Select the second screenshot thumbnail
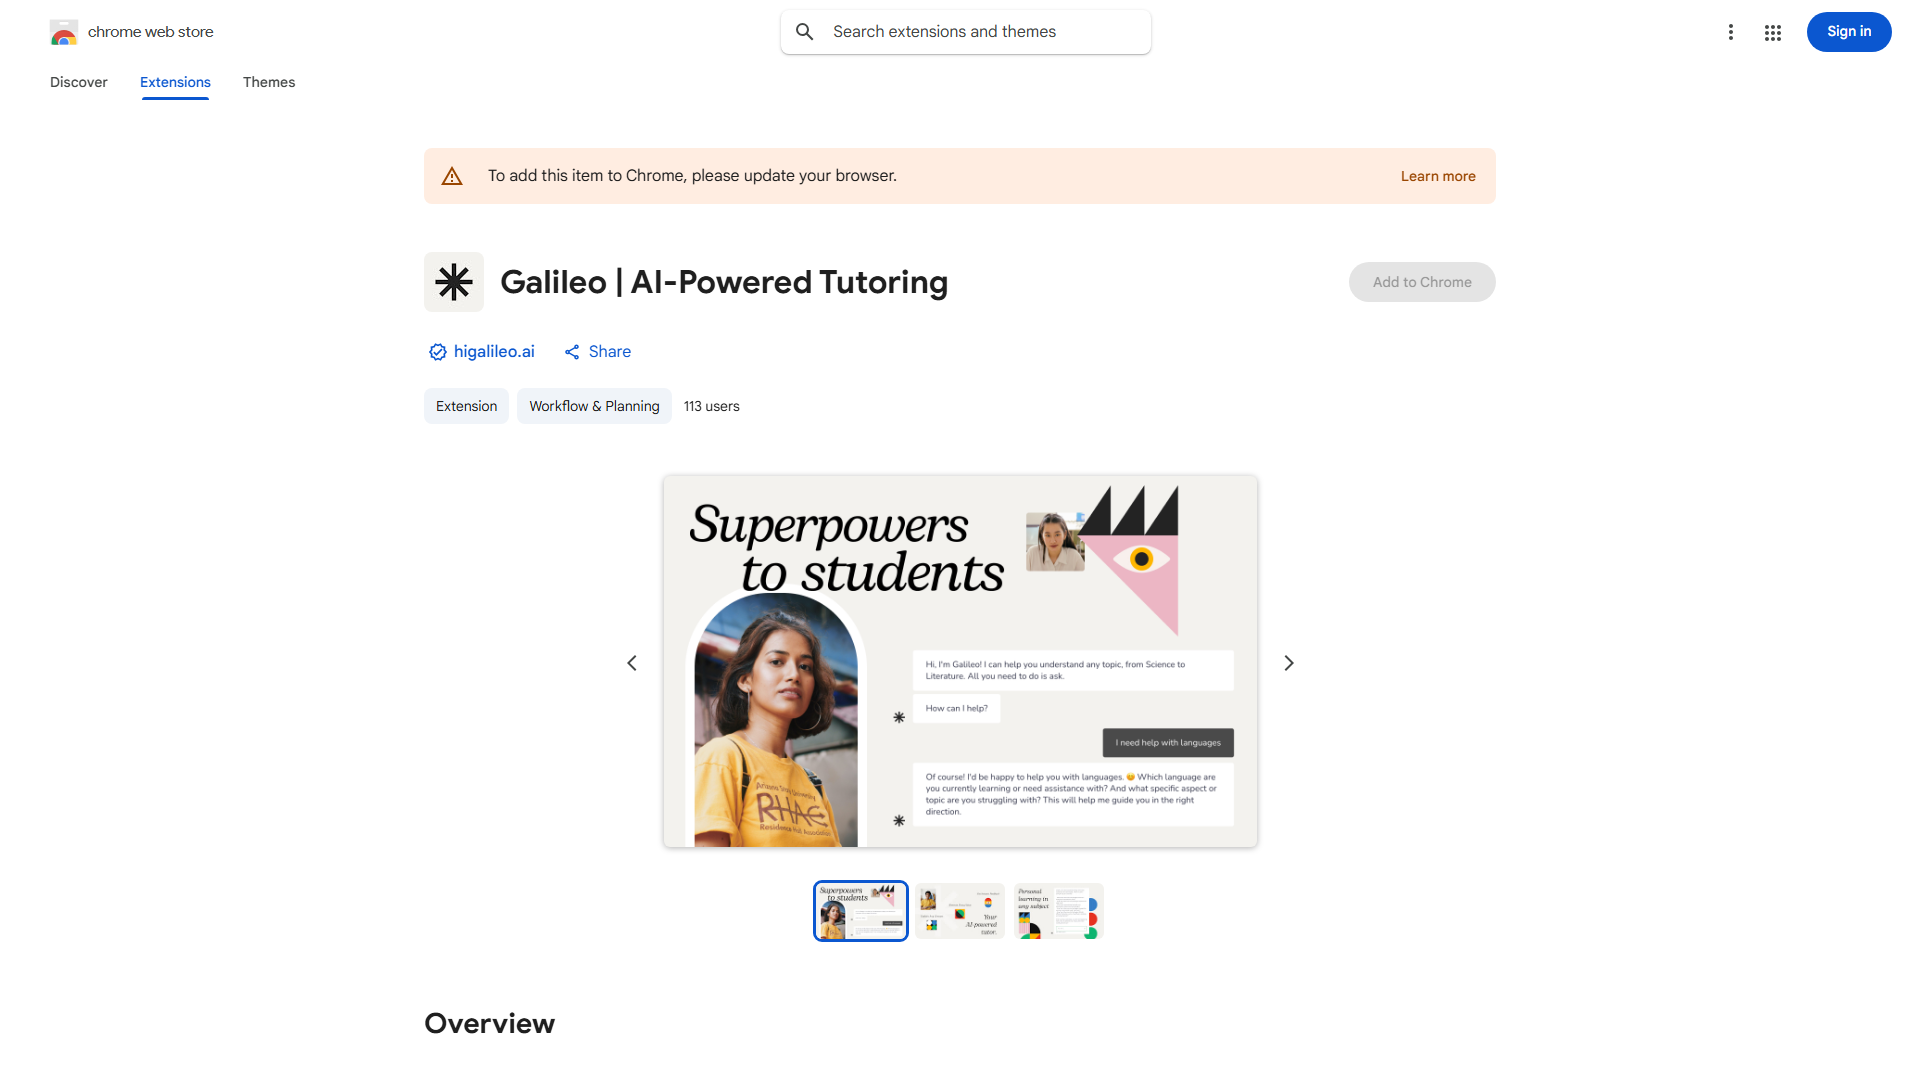1920x1080 pixels. [960, 911]
